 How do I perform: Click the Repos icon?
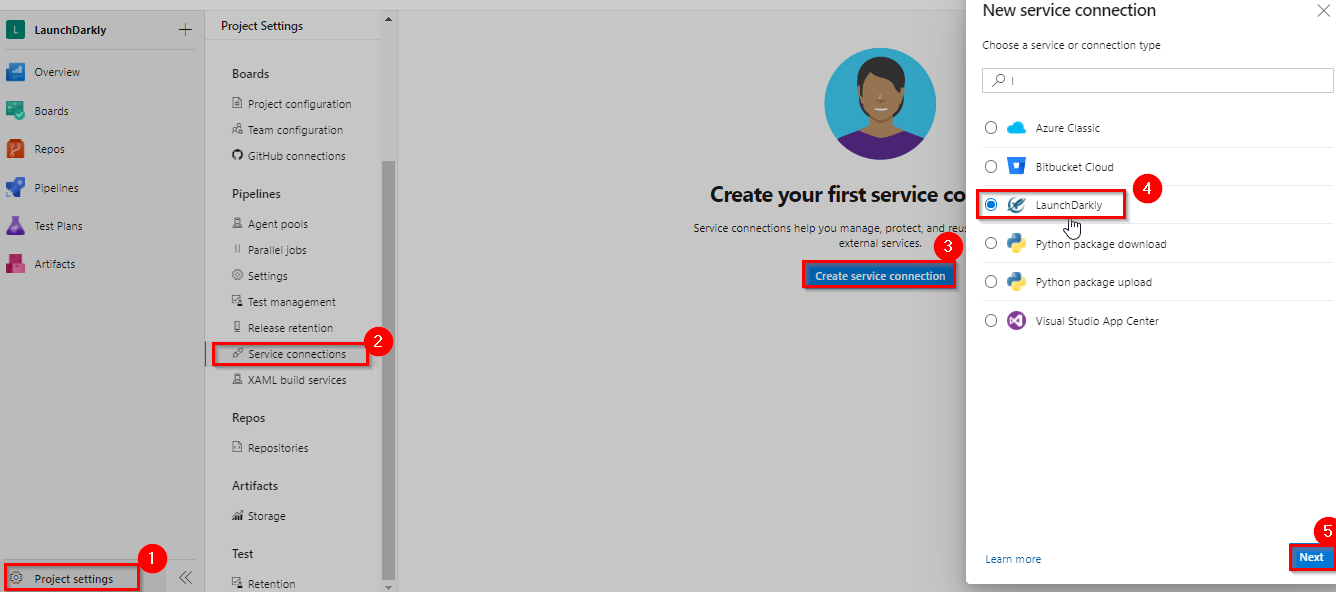15,149
